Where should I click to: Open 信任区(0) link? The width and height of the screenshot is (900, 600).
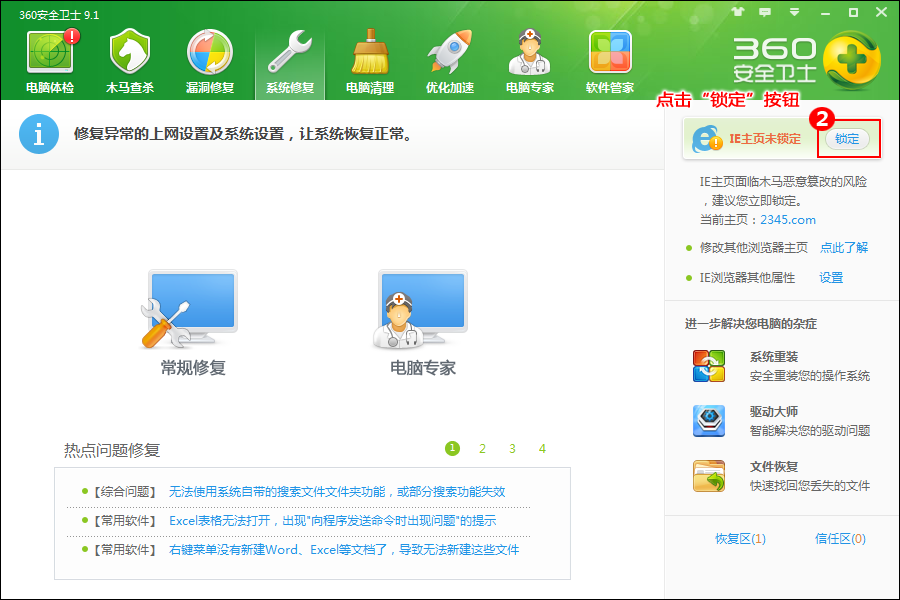(x=840, y=539)
